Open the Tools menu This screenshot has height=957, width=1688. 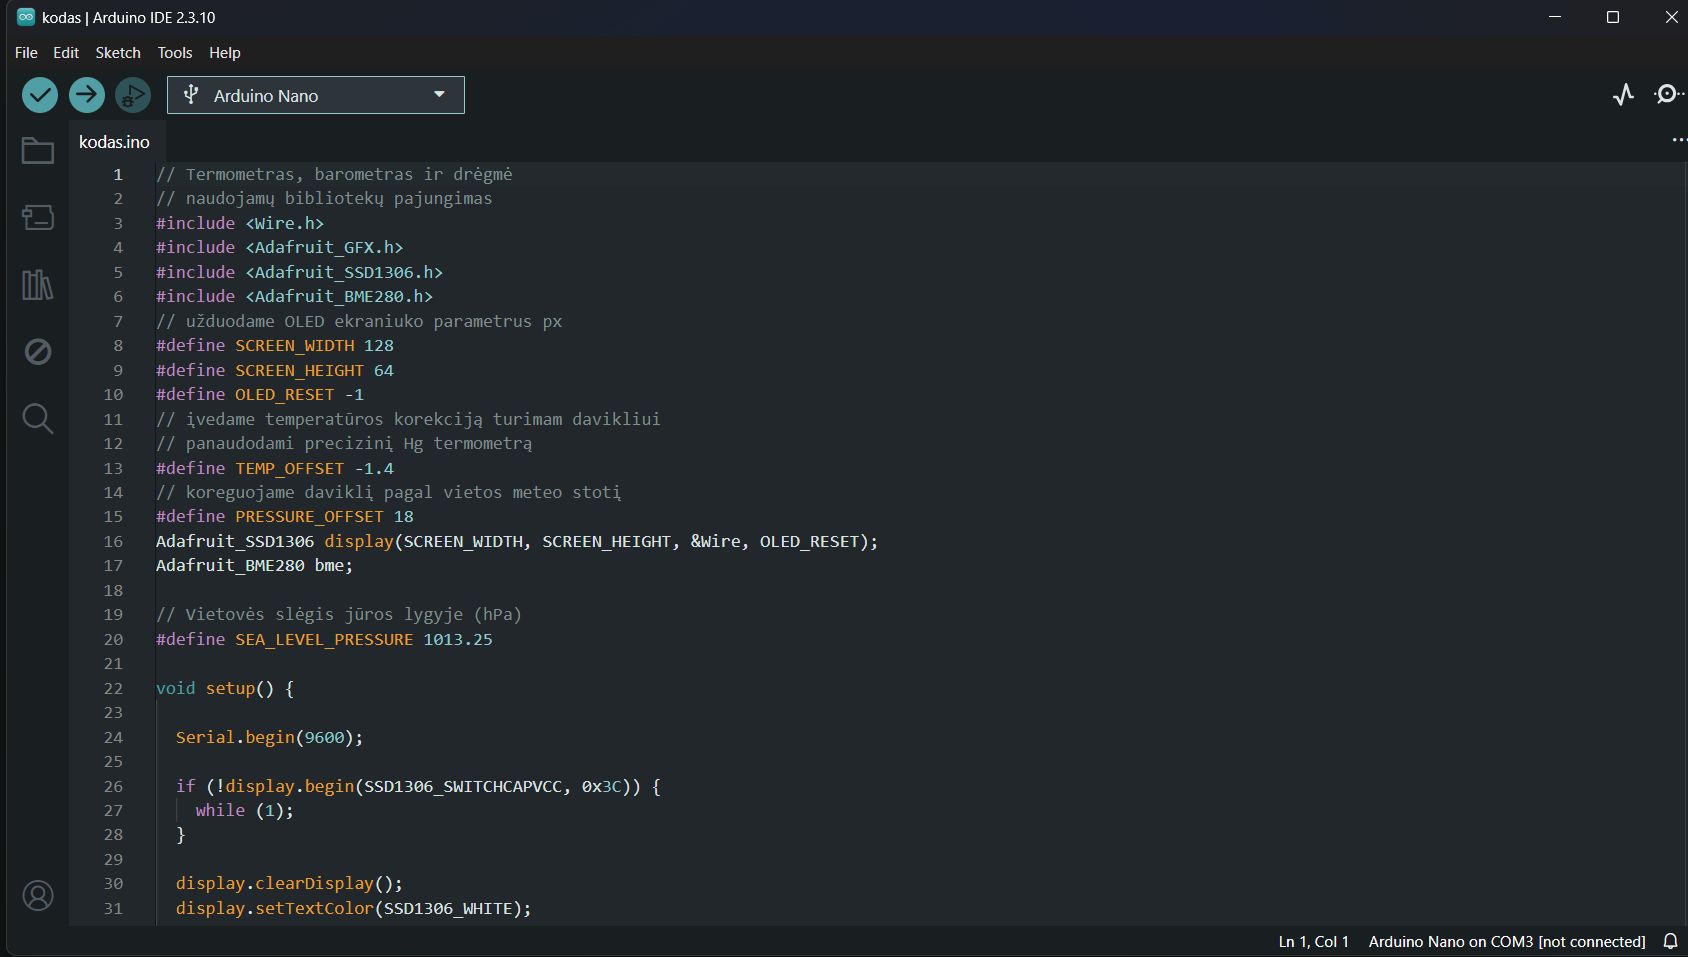coord(175,53)
